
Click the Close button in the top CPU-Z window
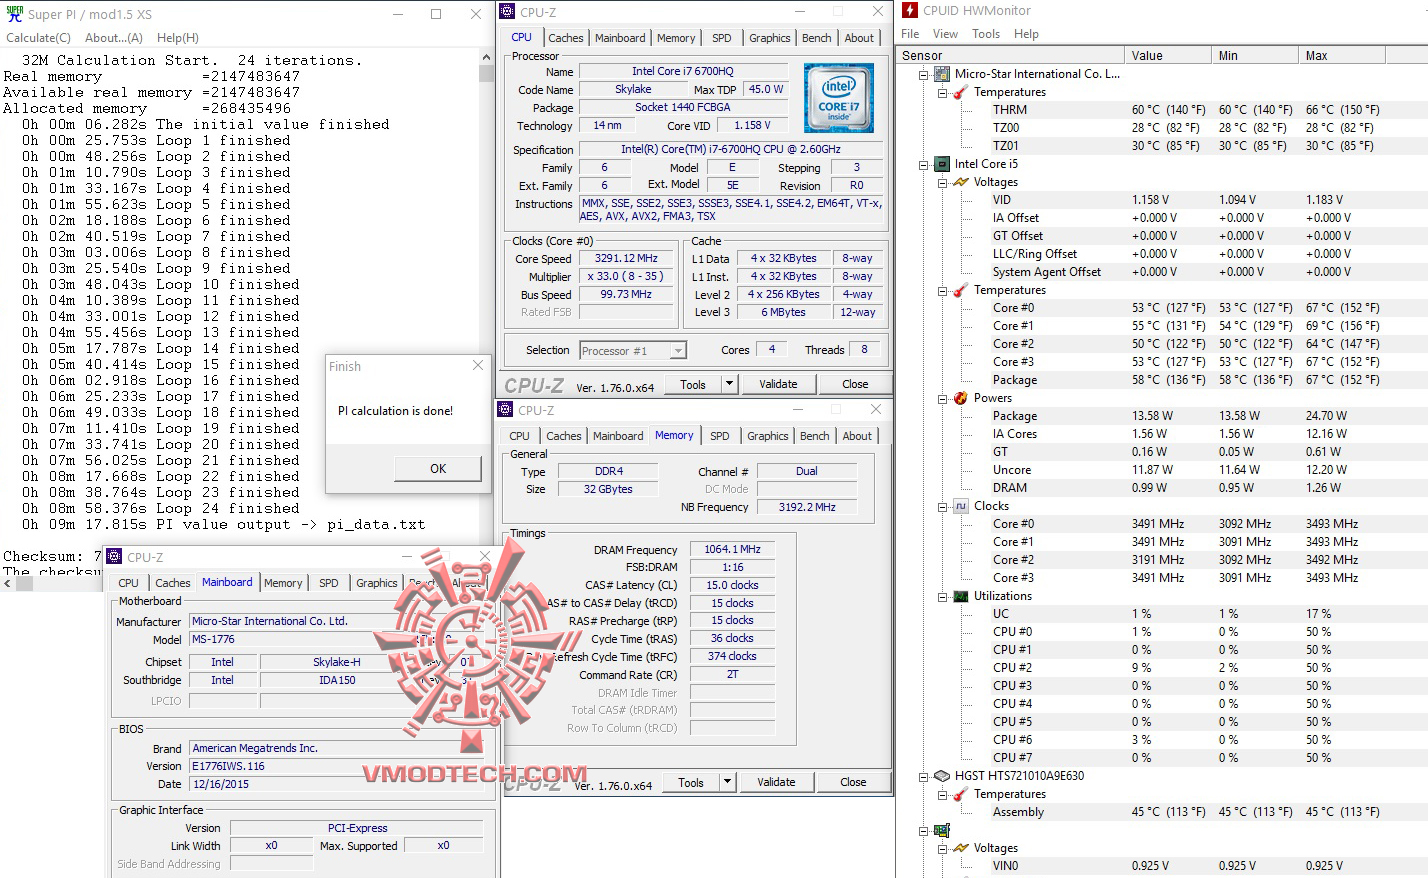coord(855,384)
